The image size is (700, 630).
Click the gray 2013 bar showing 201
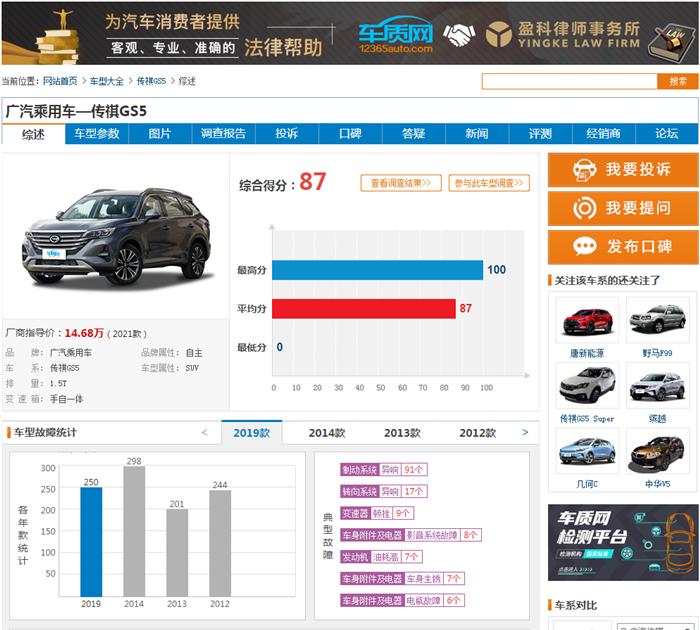tap(177, 552)
